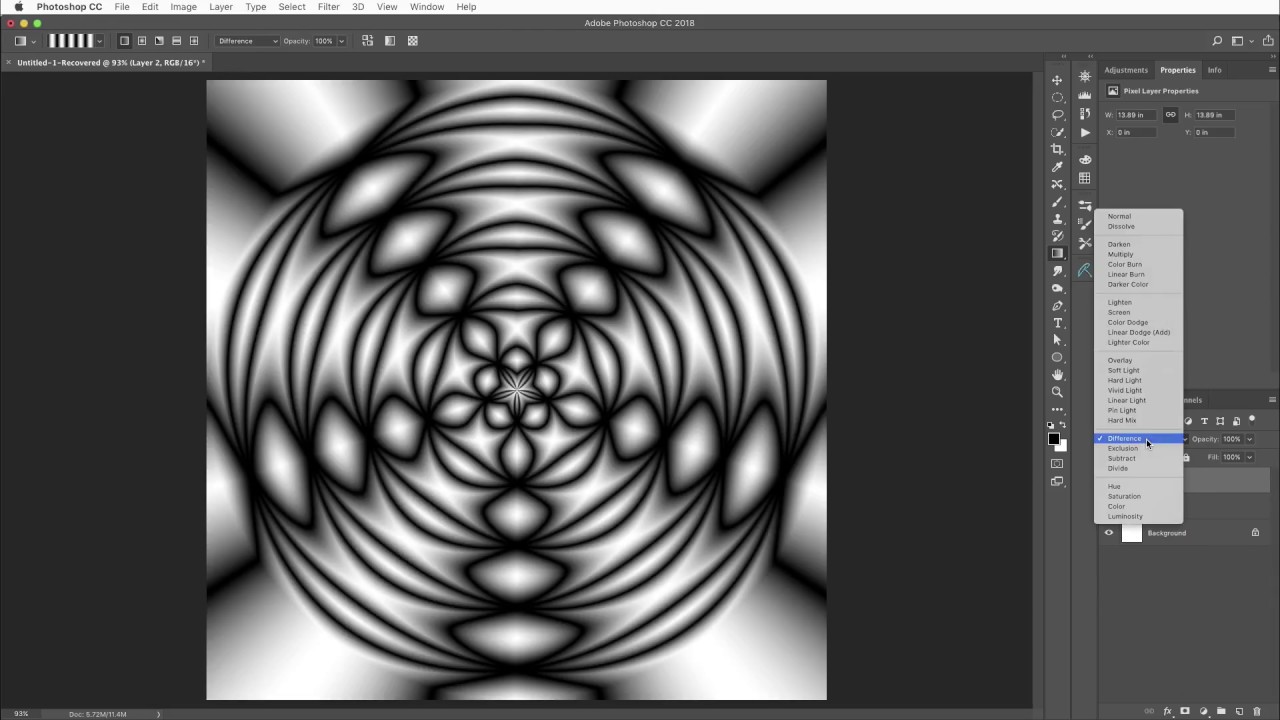Open the Layers panel Opacity dropdown arrow
Image resolution: width=1280 pixels, height=720 pixels.
click(x=1249, y=439)
